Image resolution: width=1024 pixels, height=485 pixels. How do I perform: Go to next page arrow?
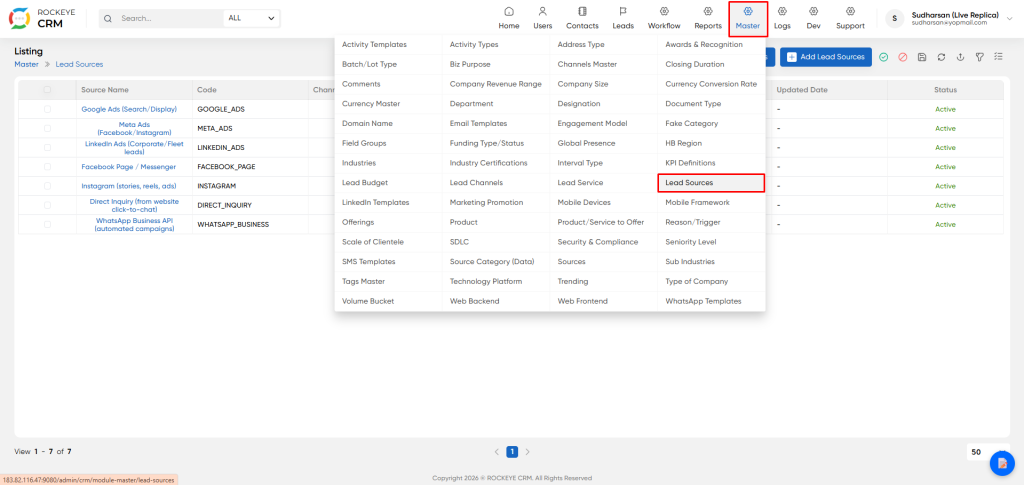tap(528, 452)
